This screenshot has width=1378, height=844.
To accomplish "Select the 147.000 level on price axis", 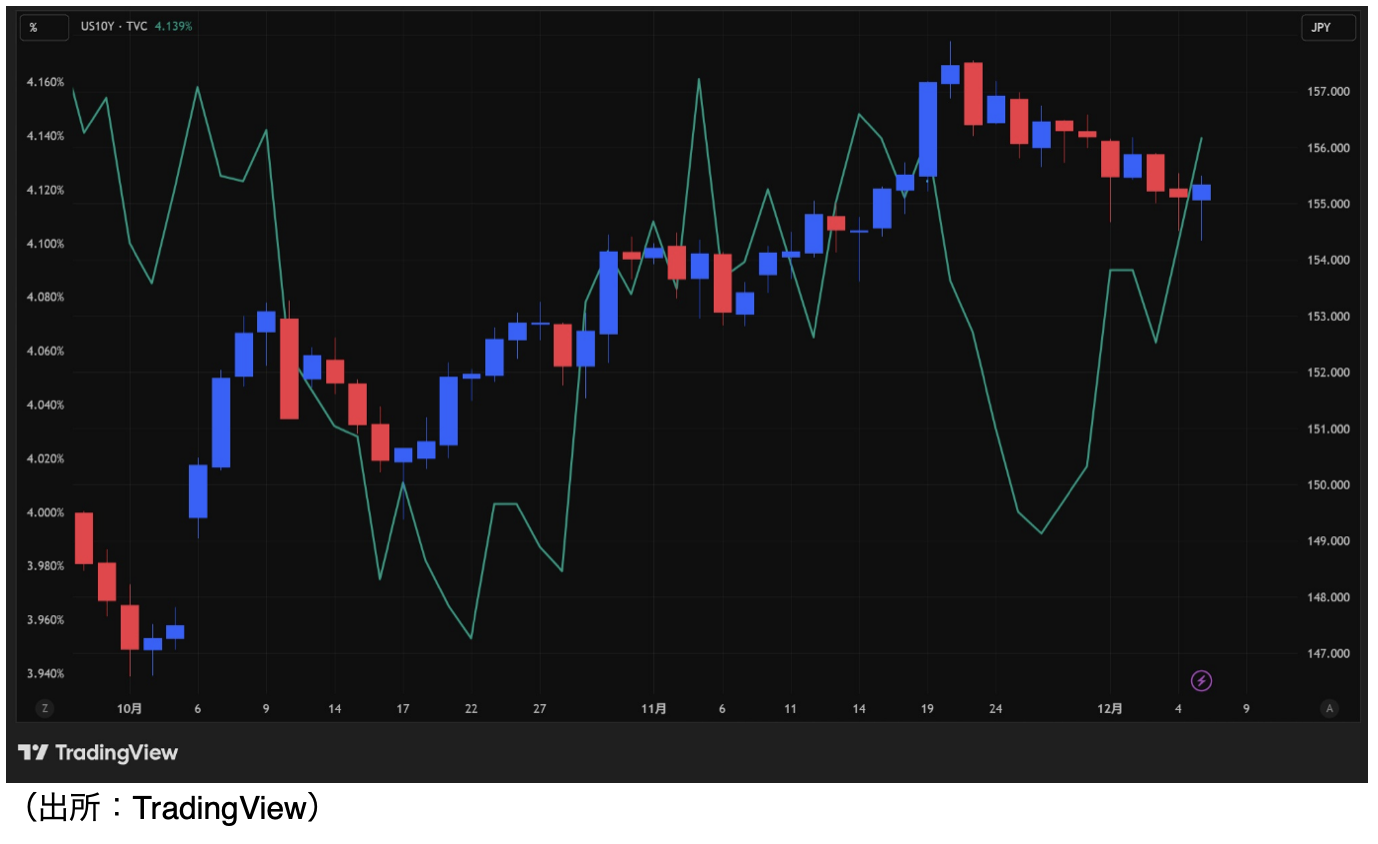I will click(x=1329, y=654).
